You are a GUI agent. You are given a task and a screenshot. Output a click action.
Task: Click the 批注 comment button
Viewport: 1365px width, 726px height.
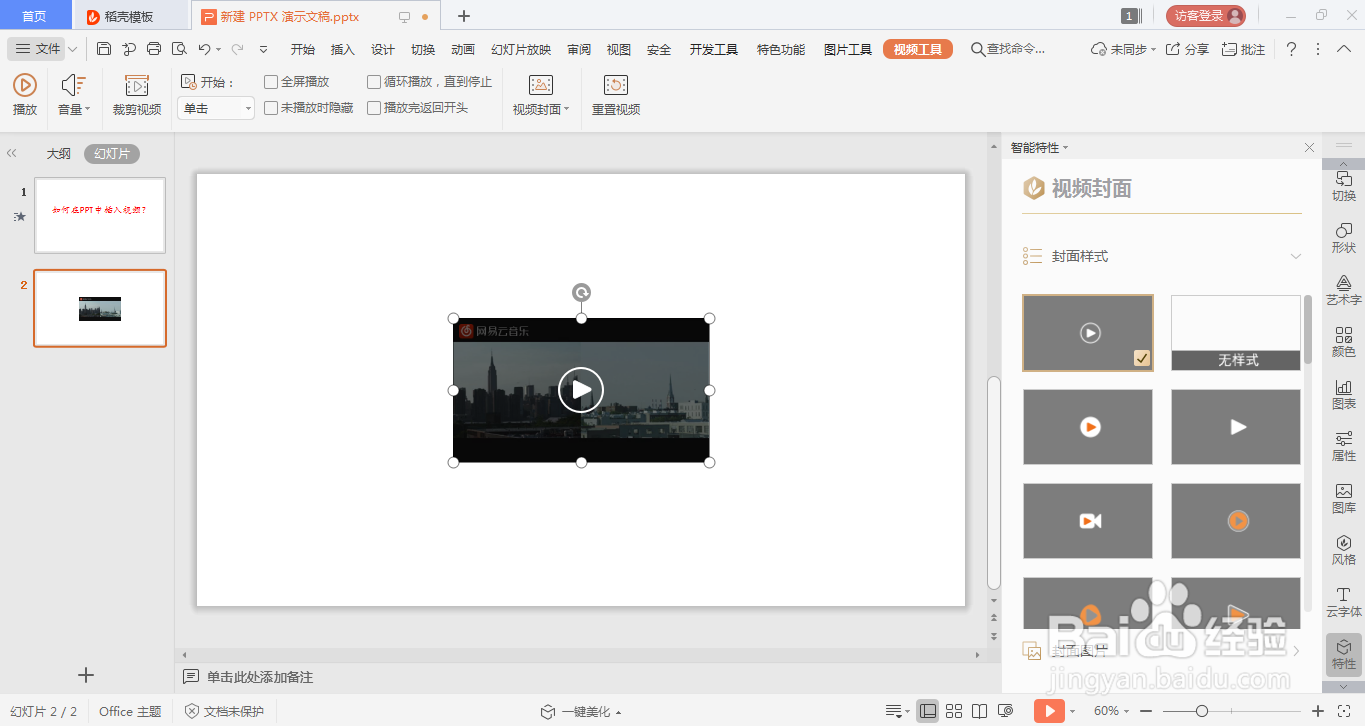tap(1244, 49)
